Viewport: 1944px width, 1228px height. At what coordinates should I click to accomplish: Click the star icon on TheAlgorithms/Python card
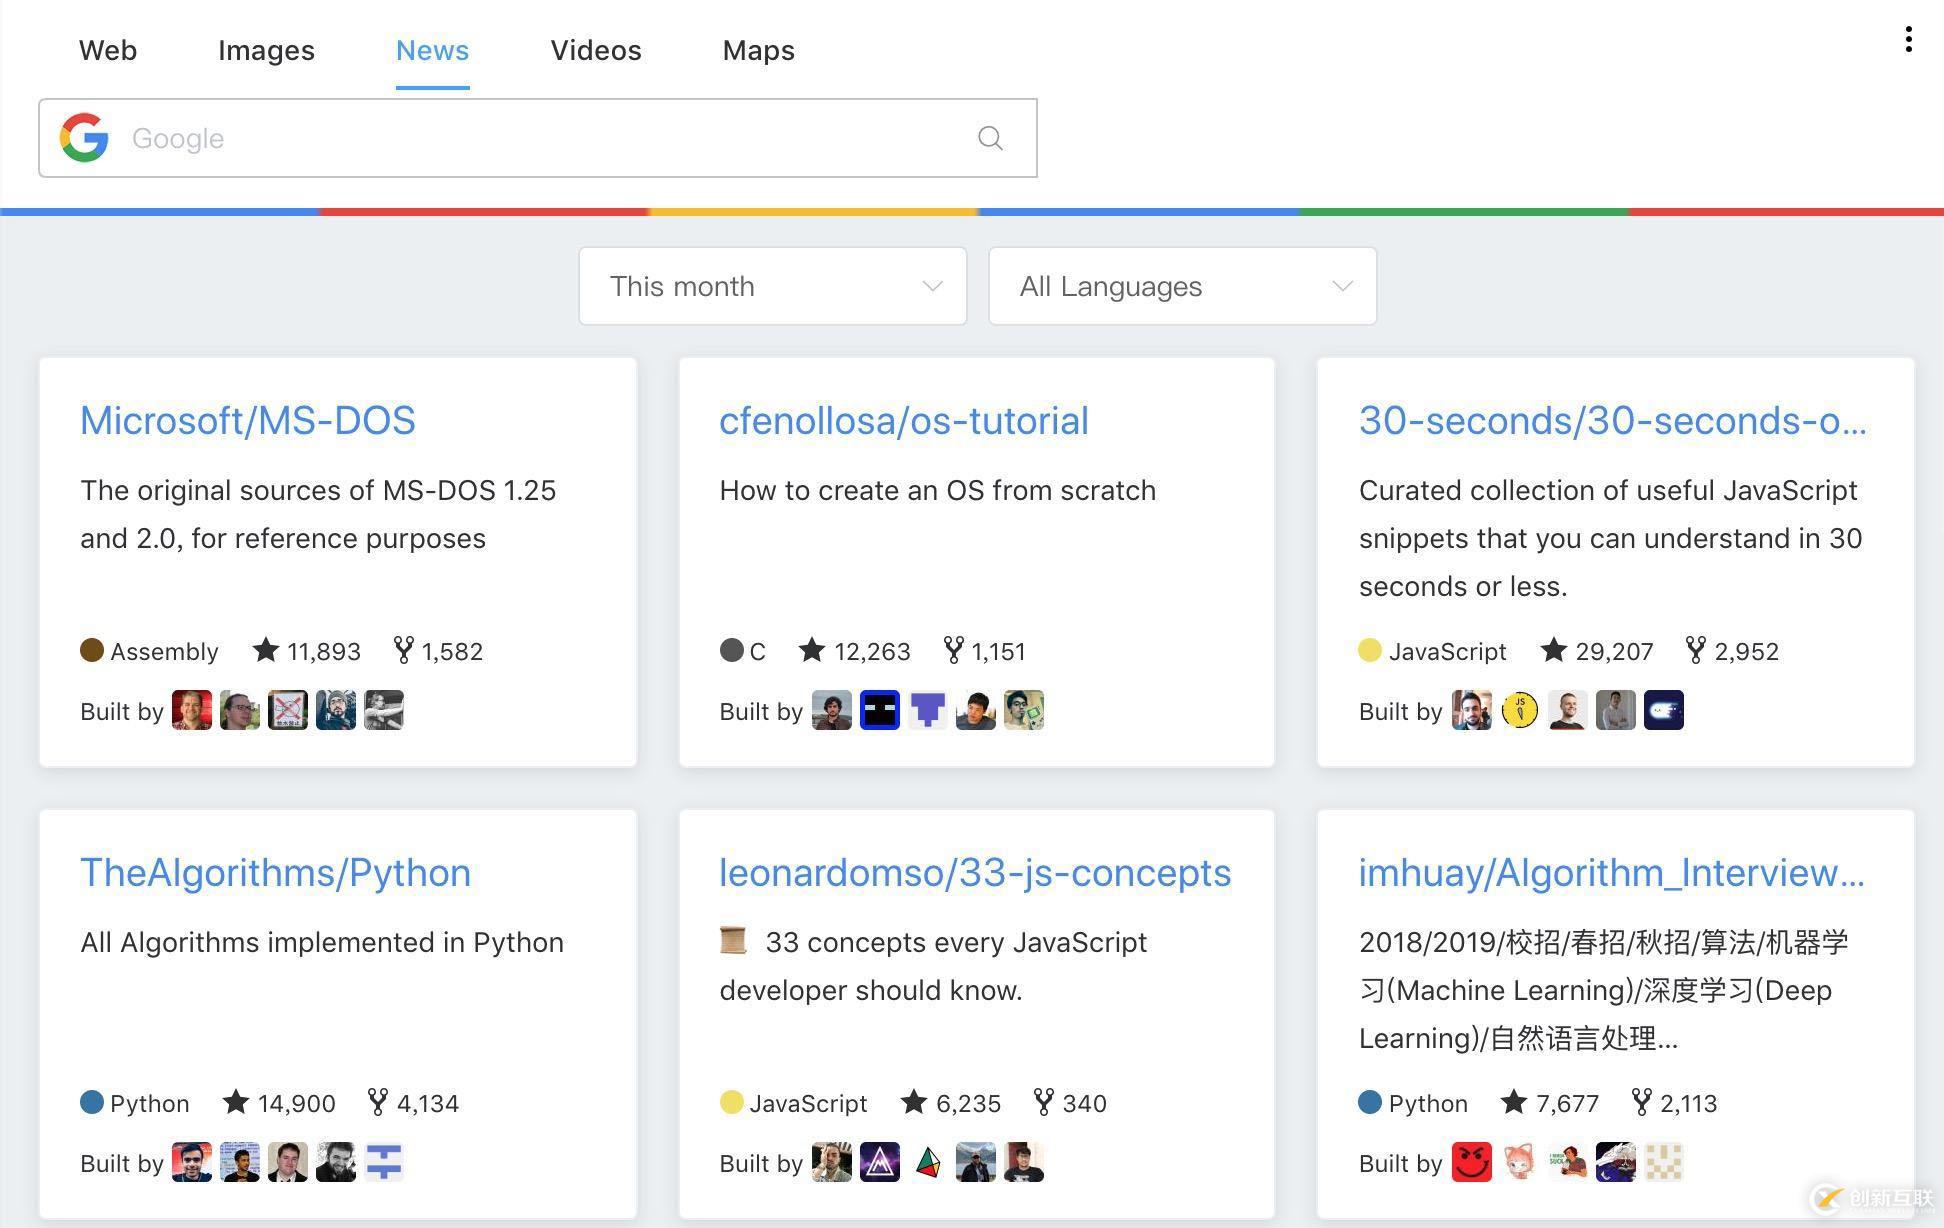coord(236,1103)
